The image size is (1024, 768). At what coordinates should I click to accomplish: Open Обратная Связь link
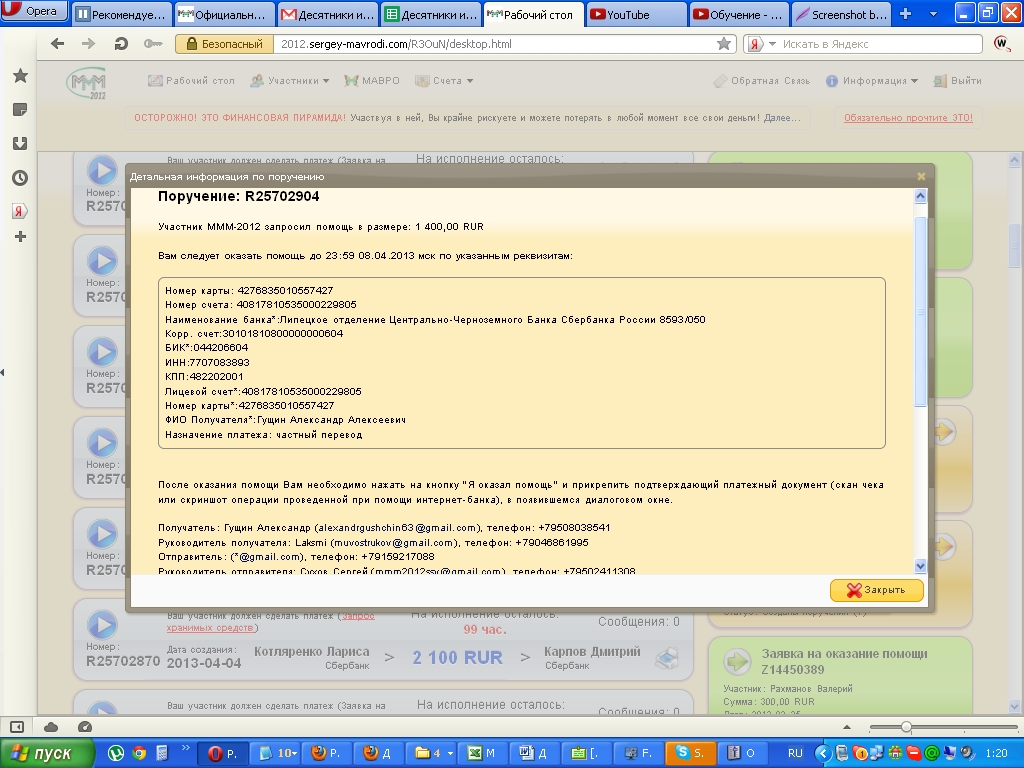tap(761, 81)
